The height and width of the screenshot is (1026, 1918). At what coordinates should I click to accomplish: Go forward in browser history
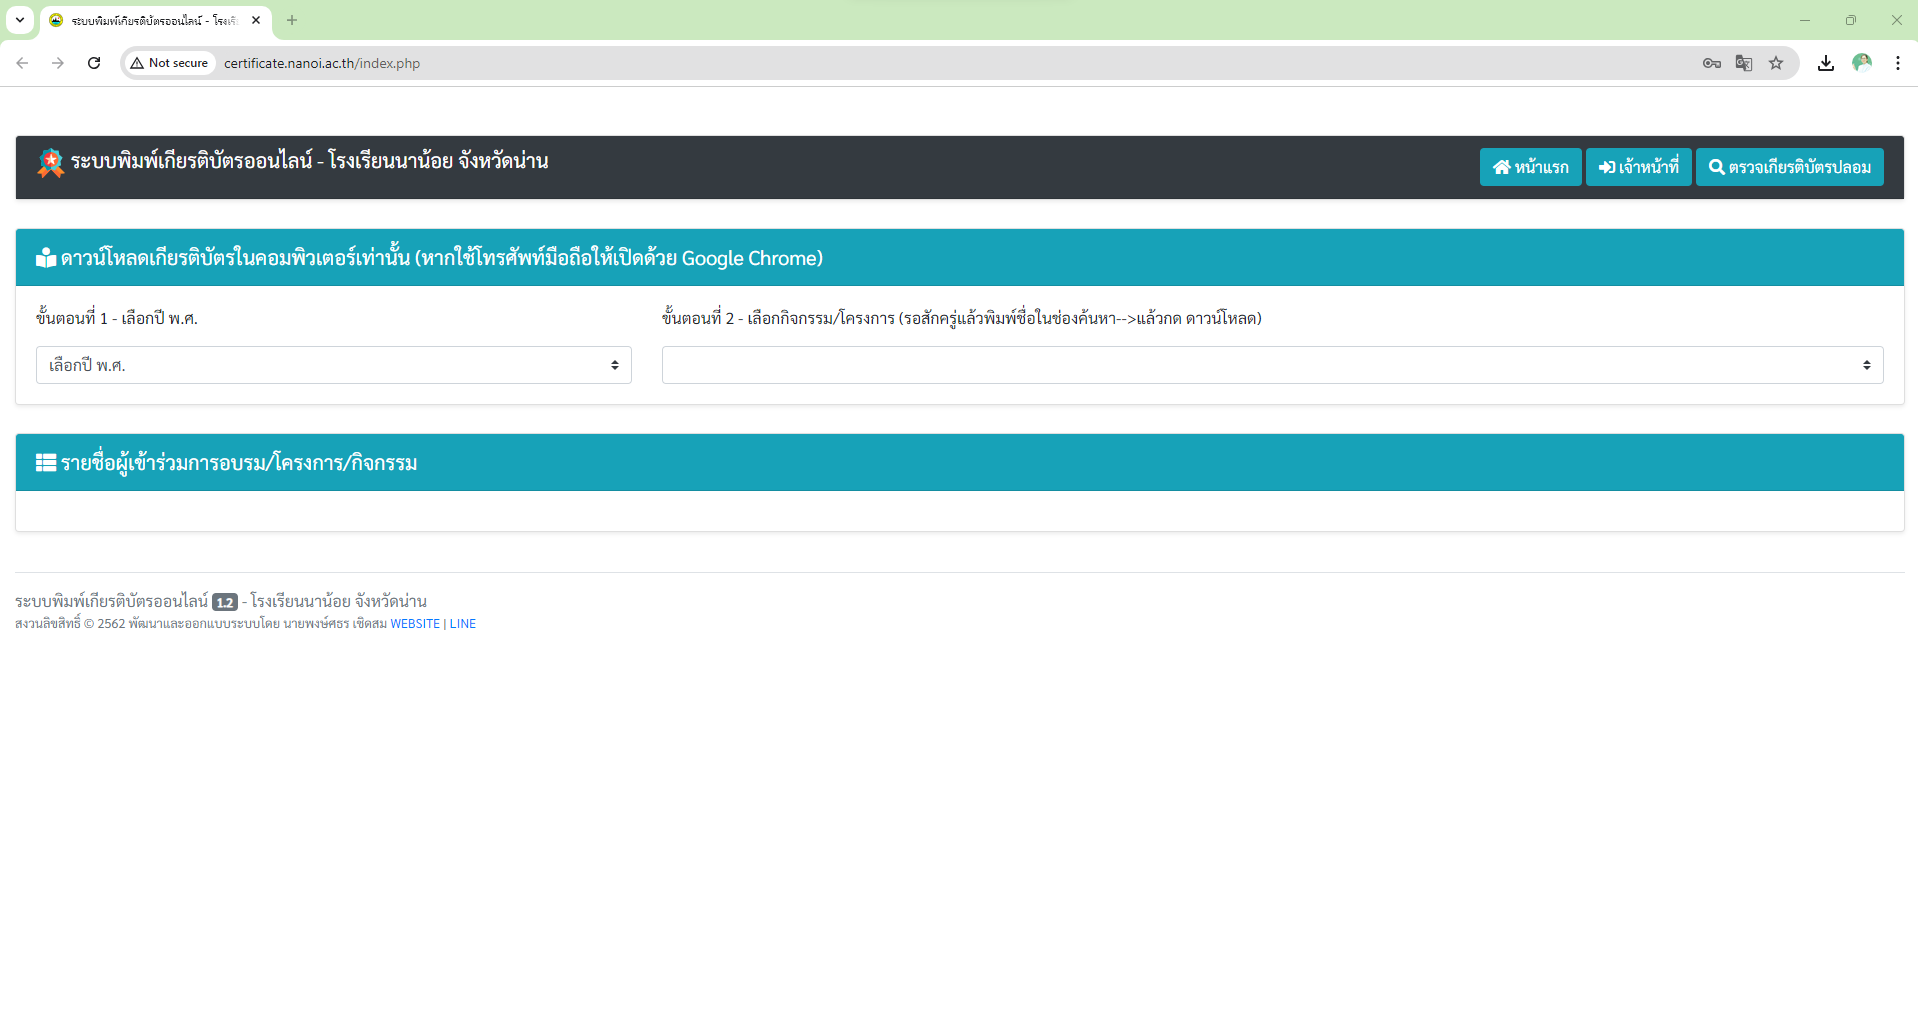[58, 63]
